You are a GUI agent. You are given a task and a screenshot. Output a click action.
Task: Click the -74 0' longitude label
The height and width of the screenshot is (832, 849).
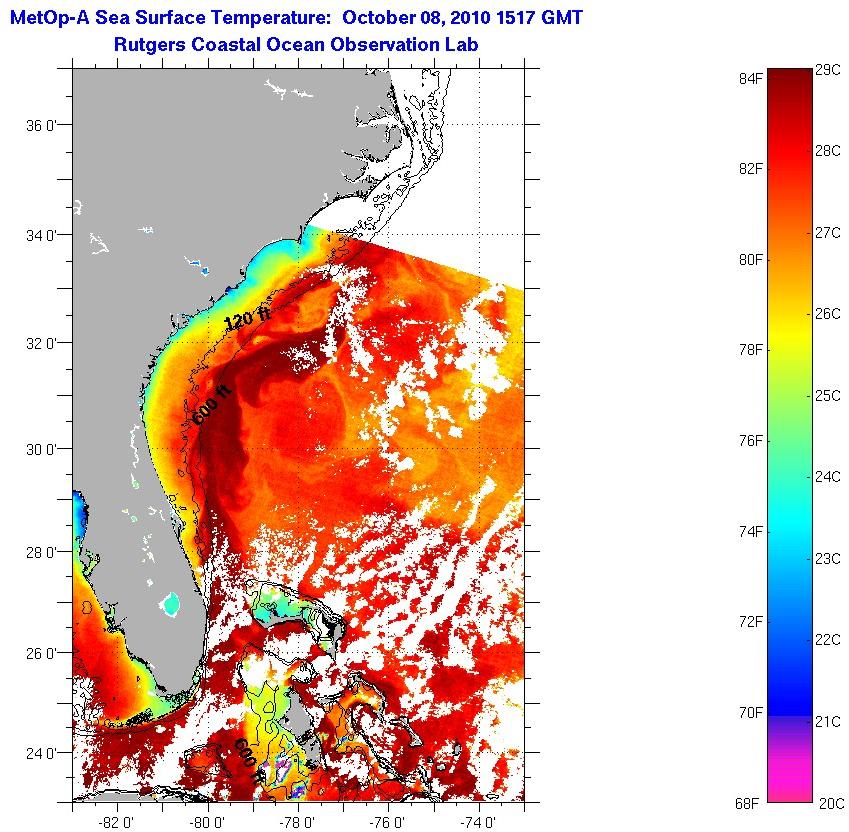tap(478, 822)
